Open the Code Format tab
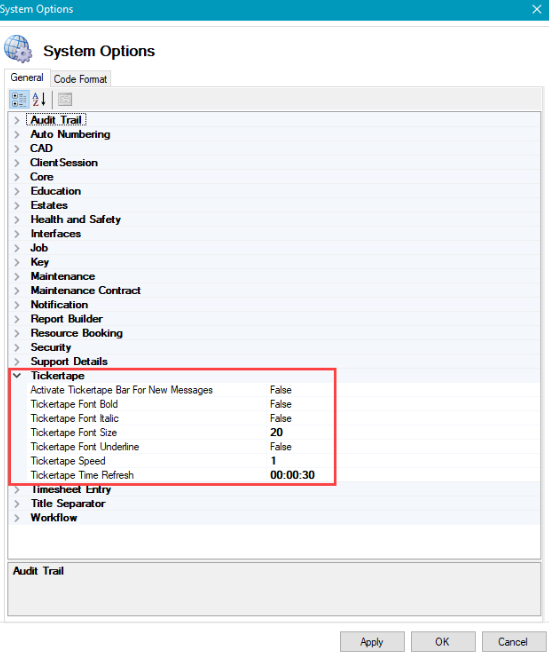This screenshot has height=657, width=549. tap(80, 79)
